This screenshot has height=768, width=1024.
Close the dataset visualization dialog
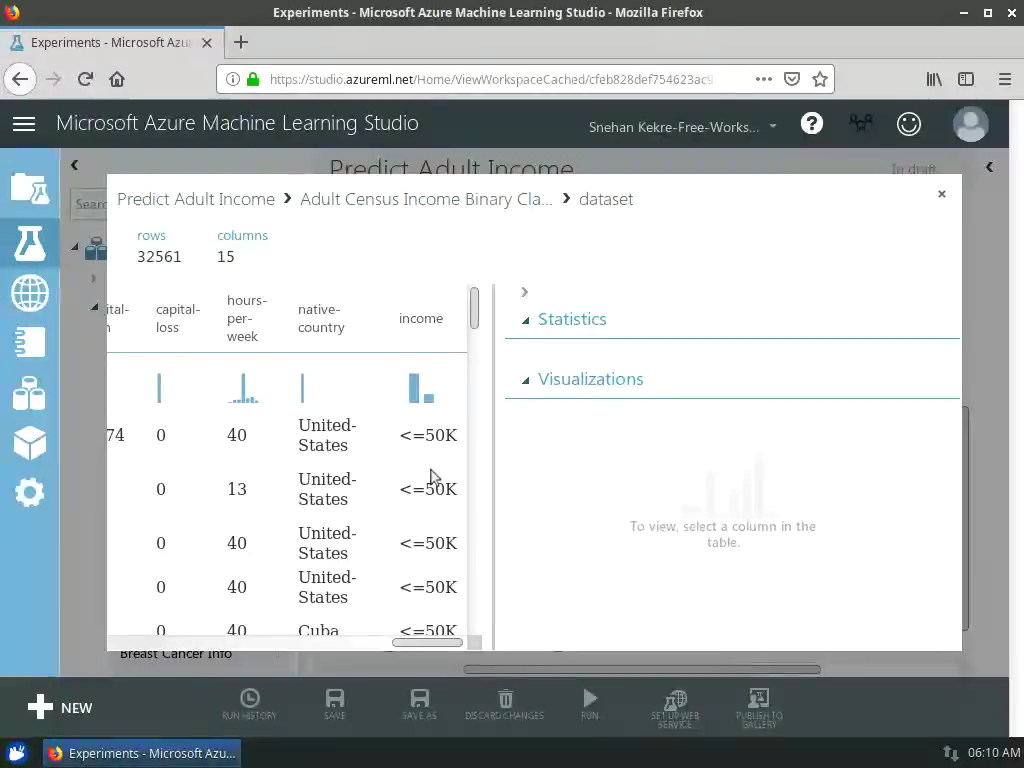(942, 194)
